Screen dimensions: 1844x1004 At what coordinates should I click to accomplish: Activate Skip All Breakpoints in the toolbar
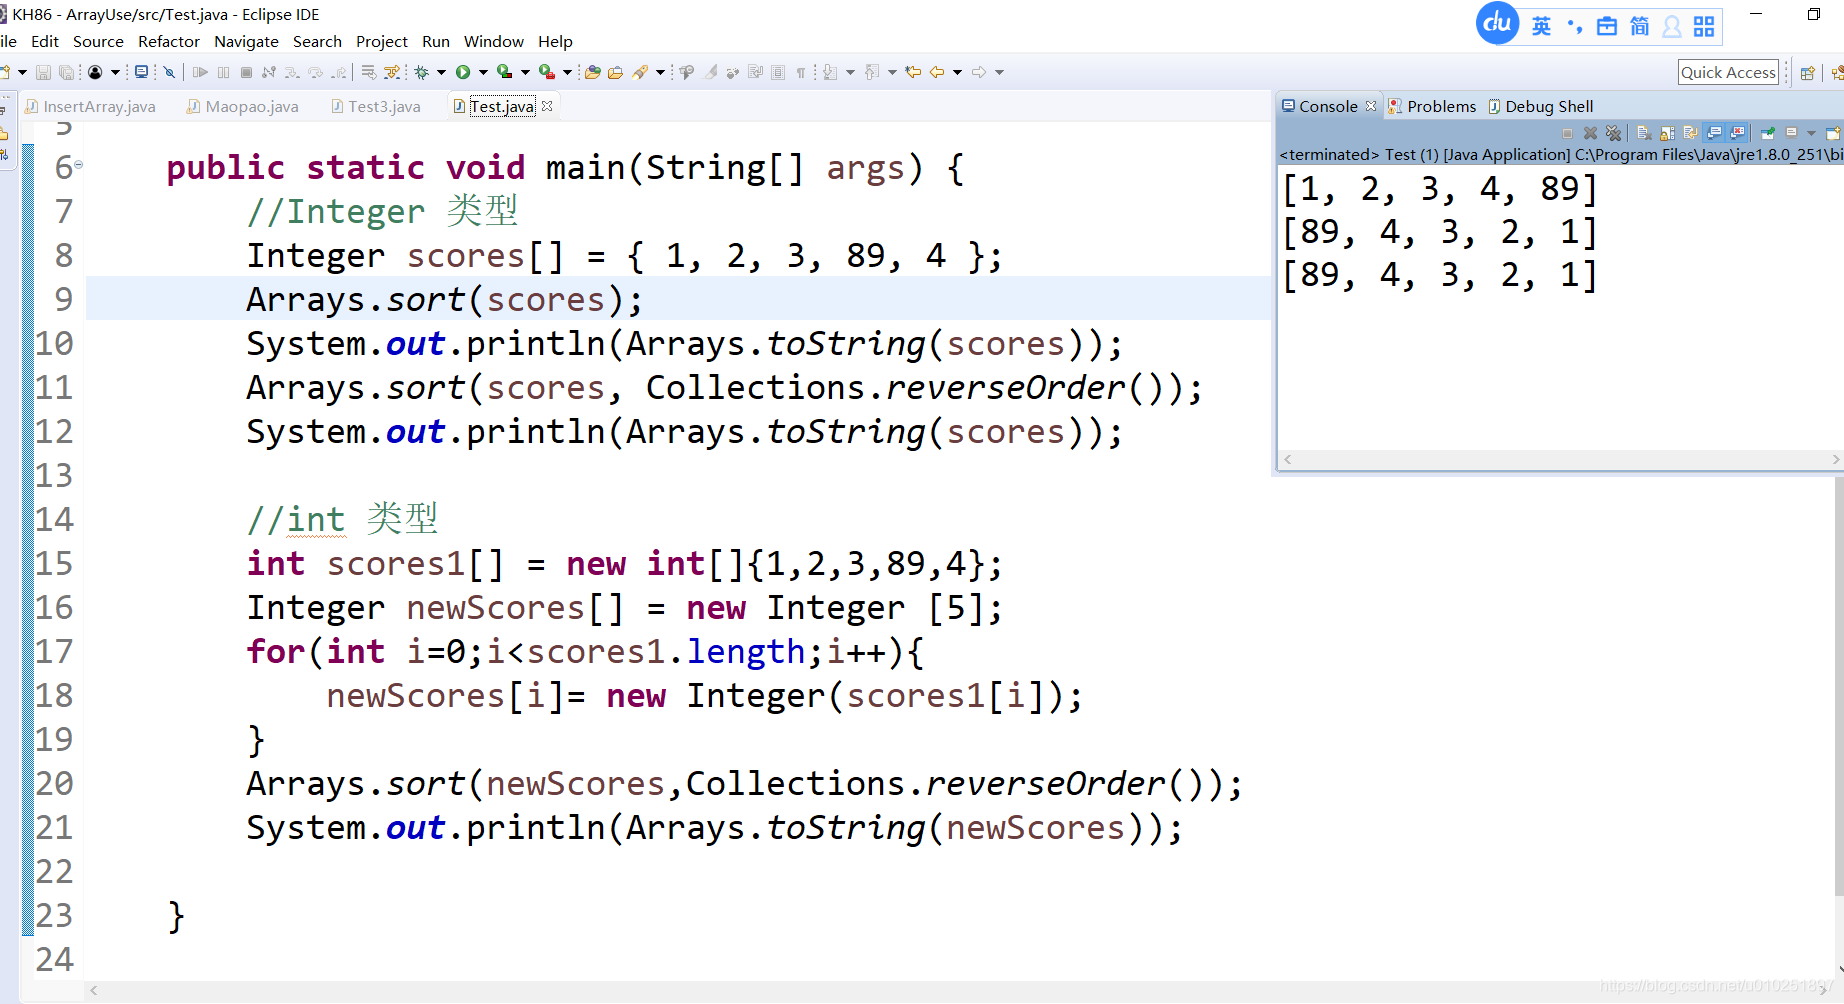[x=170, y=71]
